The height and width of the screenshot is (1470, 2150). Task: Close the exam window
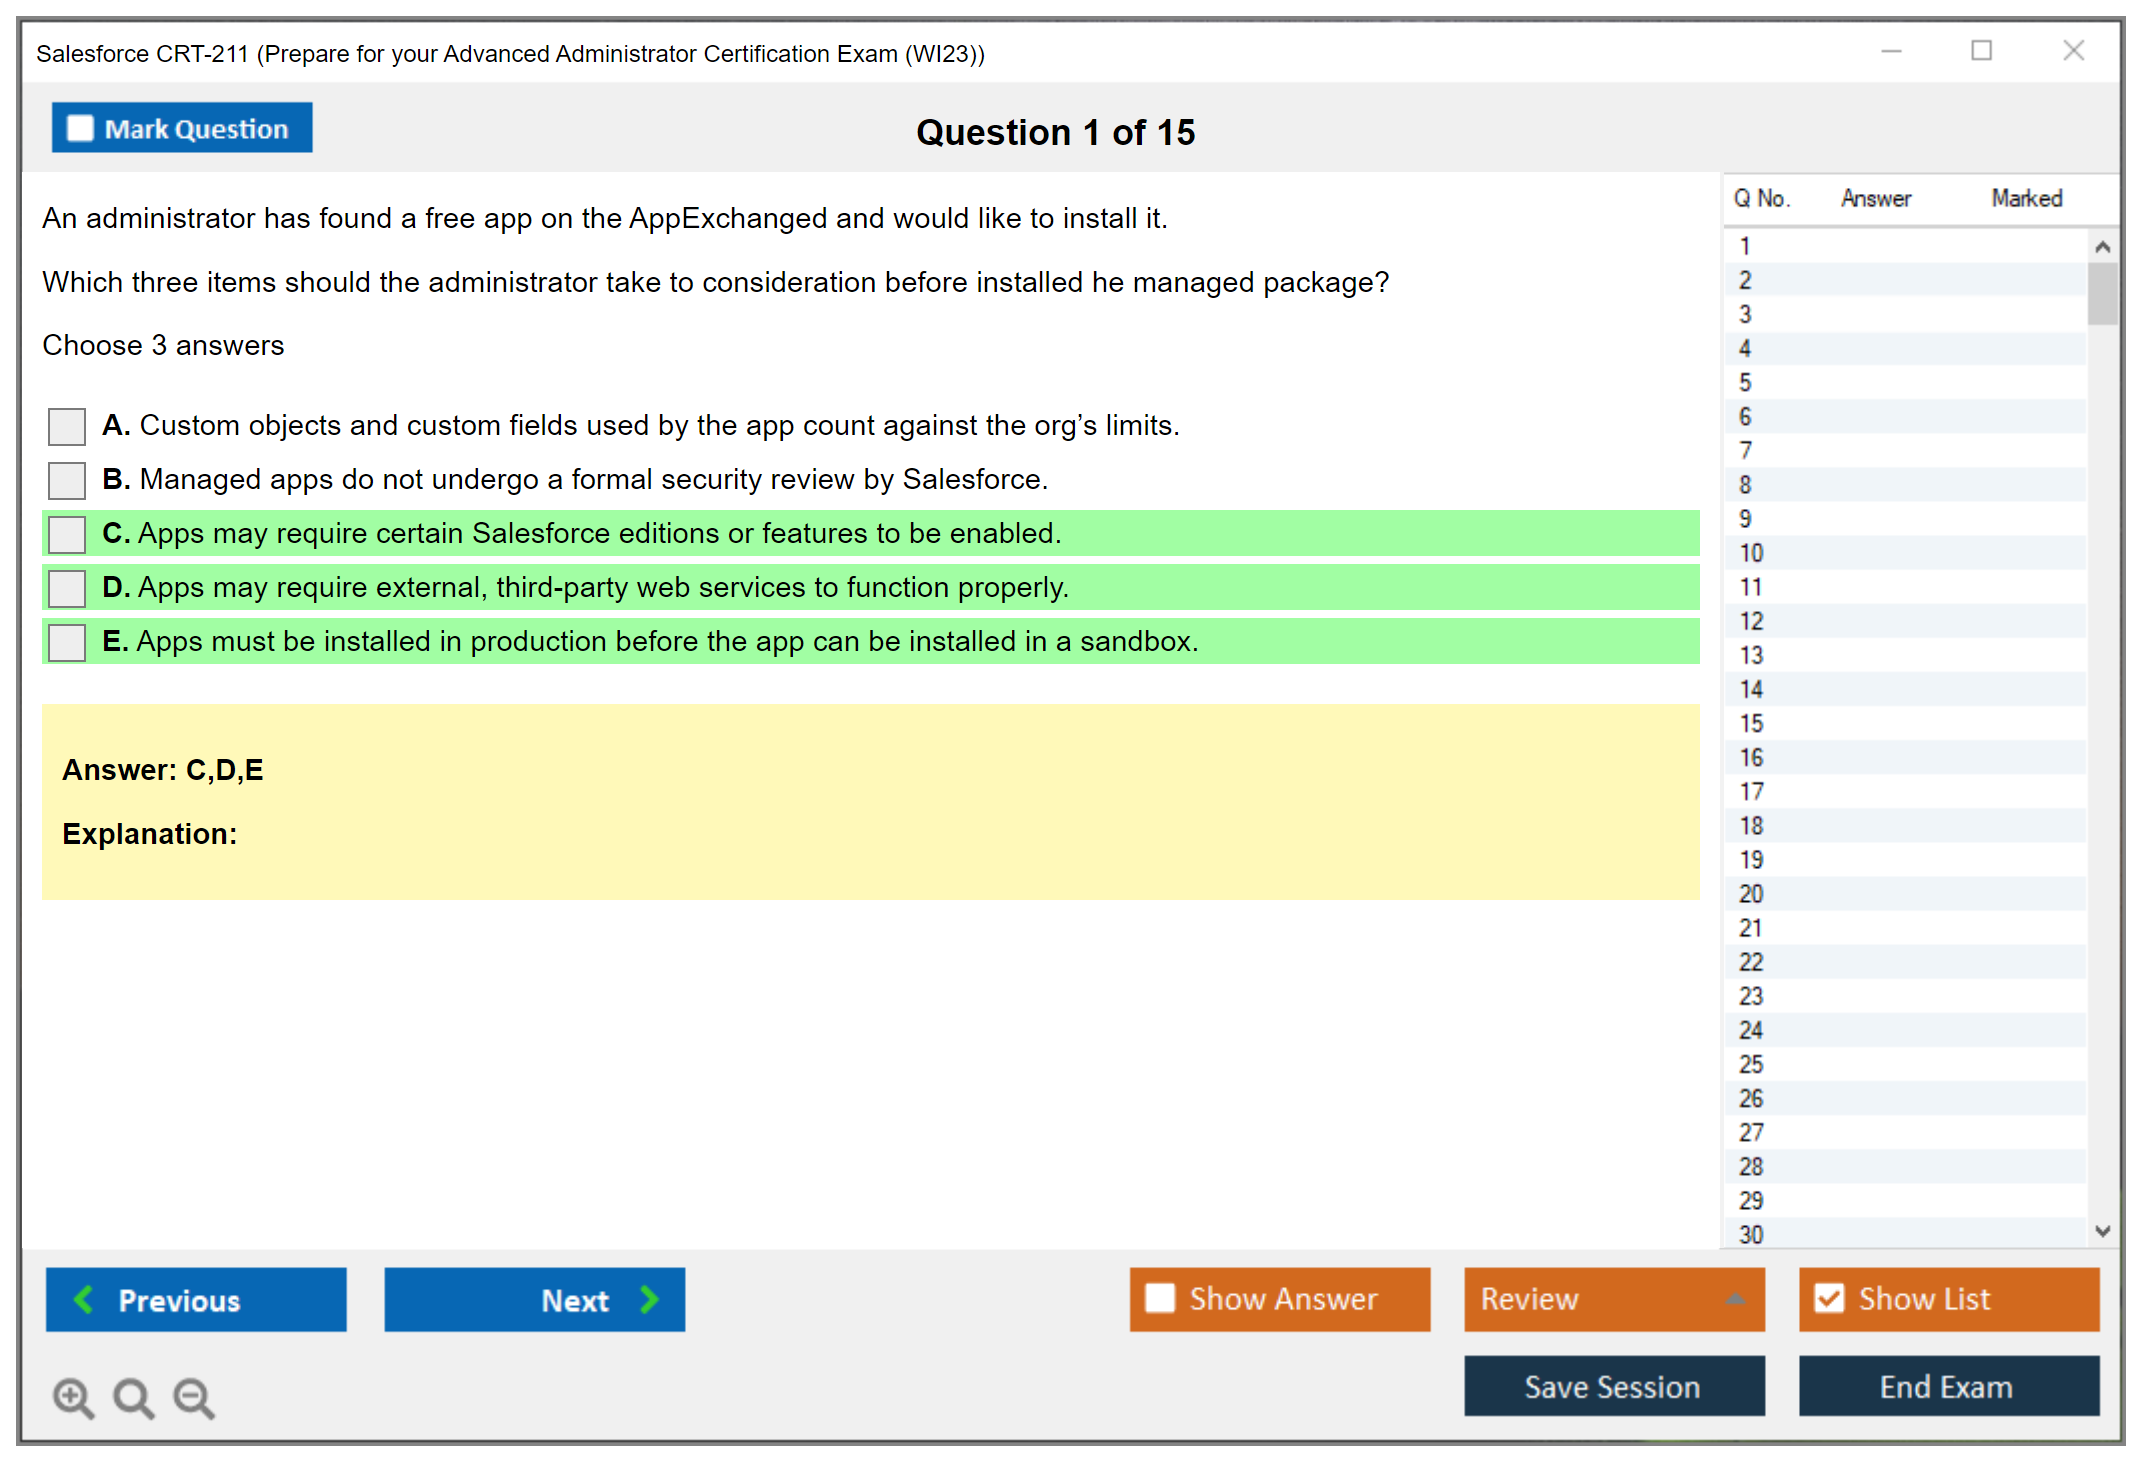click(2073, 51)
